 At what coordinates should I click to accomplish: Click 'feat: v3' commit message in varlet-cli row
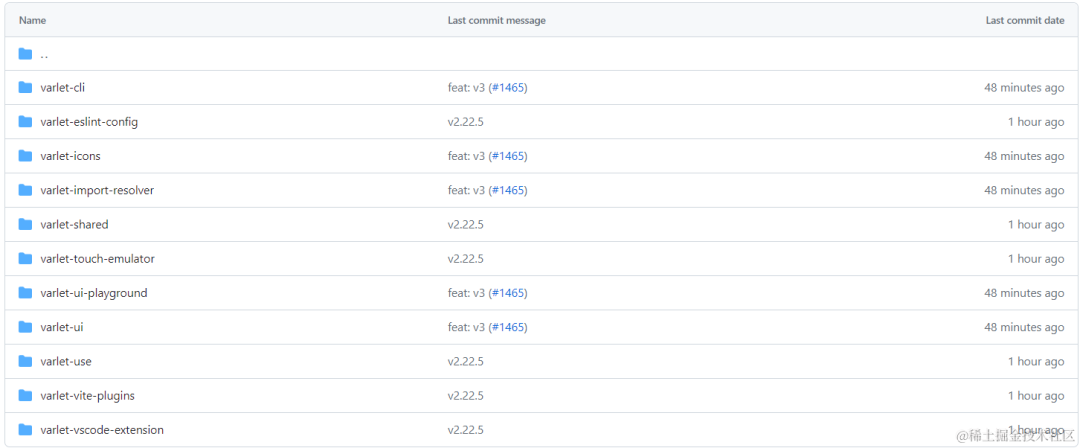[466, 88]
